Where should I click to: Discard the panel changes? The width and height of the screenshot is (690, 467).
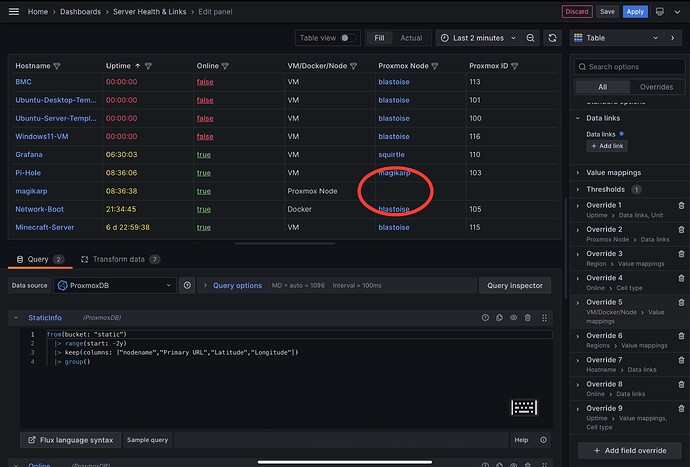[x=576, y=11]
